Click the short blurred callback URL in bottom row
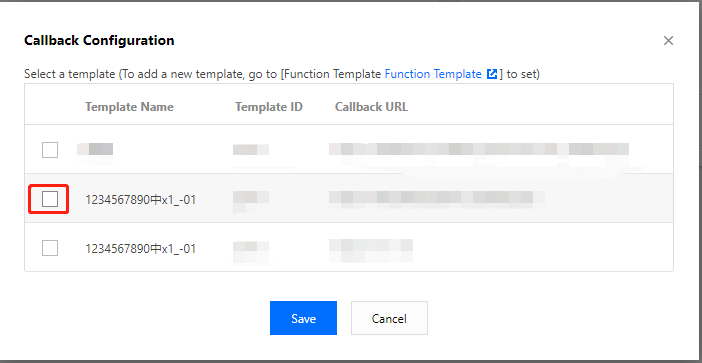702x363 pixels. tap(371, 251)
